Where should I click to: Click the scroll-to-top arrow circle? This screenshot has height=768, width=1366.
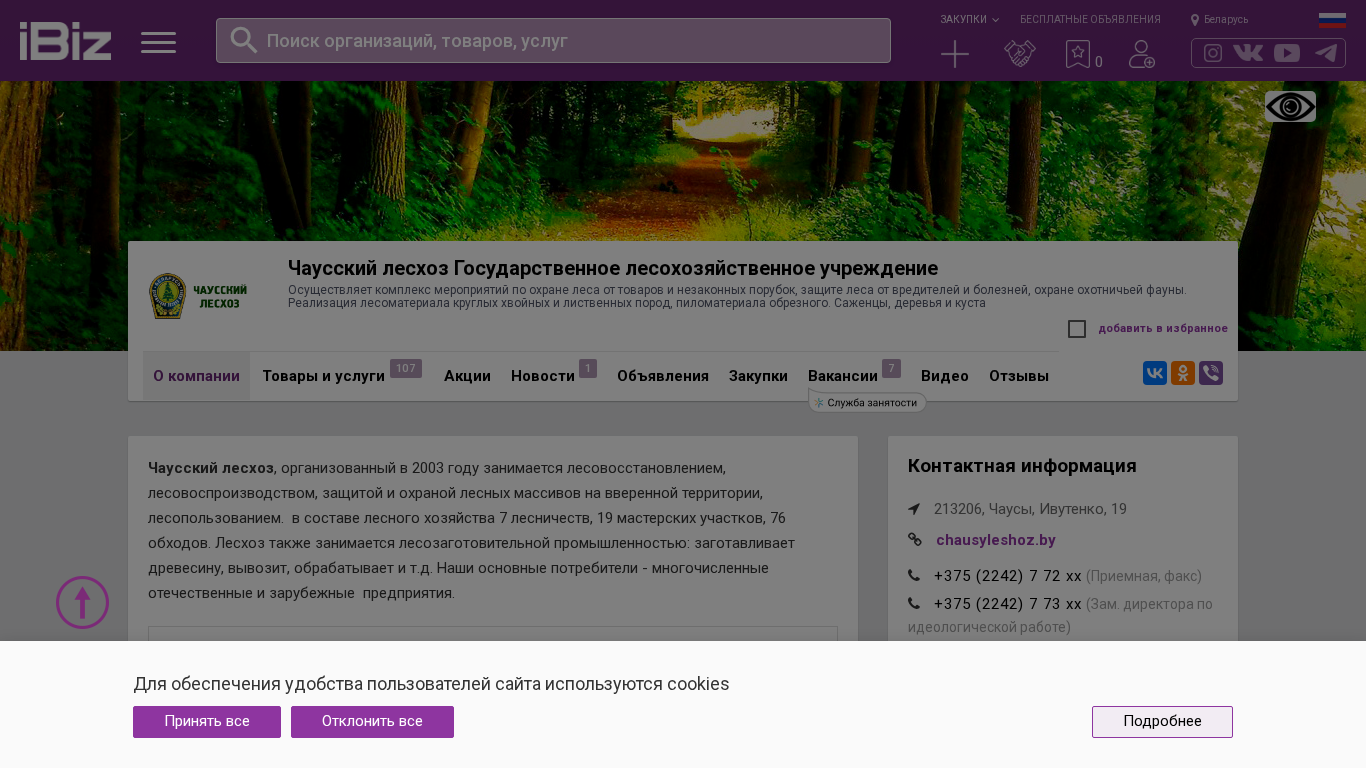coord(82,602)
